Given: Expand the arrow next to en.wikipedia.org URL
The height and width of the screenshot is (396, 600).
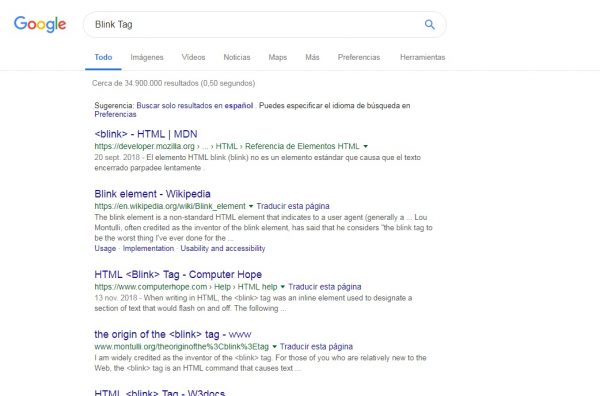Looking at the screenshot, I should coord(251,206).
